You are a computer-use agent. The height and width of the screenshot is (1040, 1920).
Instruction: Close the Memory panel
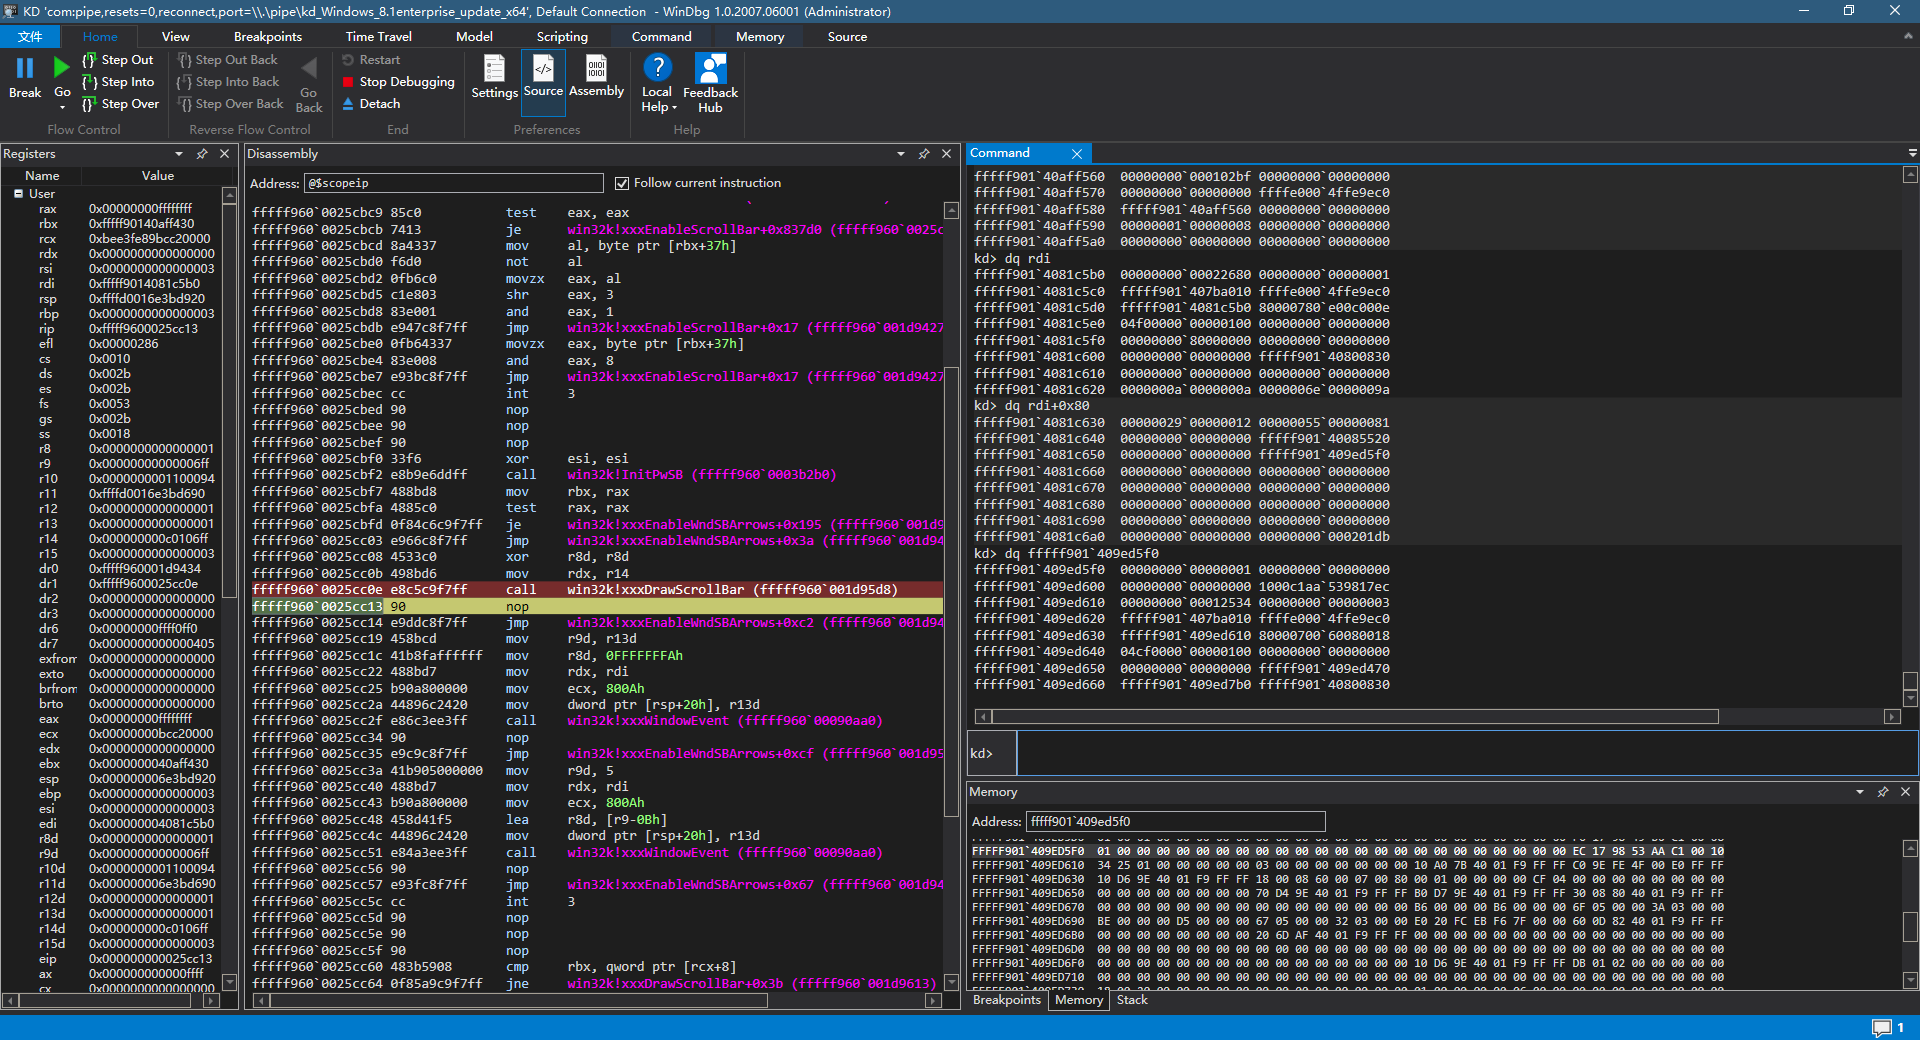pos(1906,792)
